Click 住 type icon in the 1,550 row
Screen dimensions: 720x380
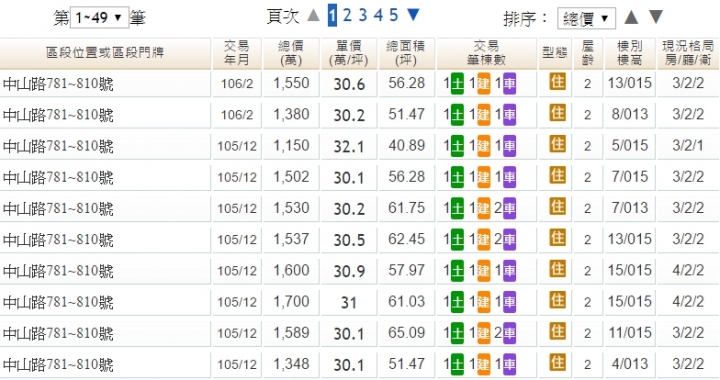pyautogui.click(x=557, y=82)
